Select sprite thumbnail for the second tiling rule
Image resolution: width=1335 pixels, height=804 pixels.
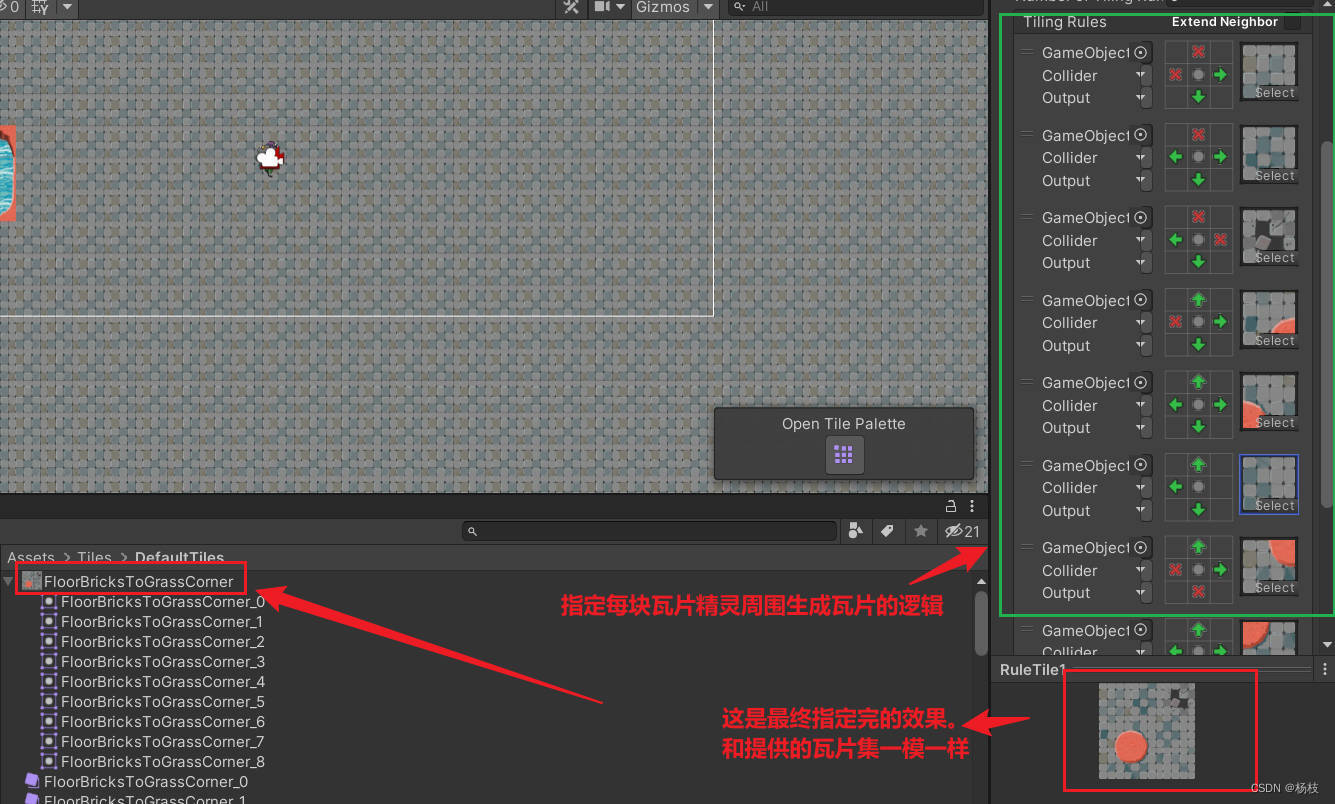click(1269, 154)
